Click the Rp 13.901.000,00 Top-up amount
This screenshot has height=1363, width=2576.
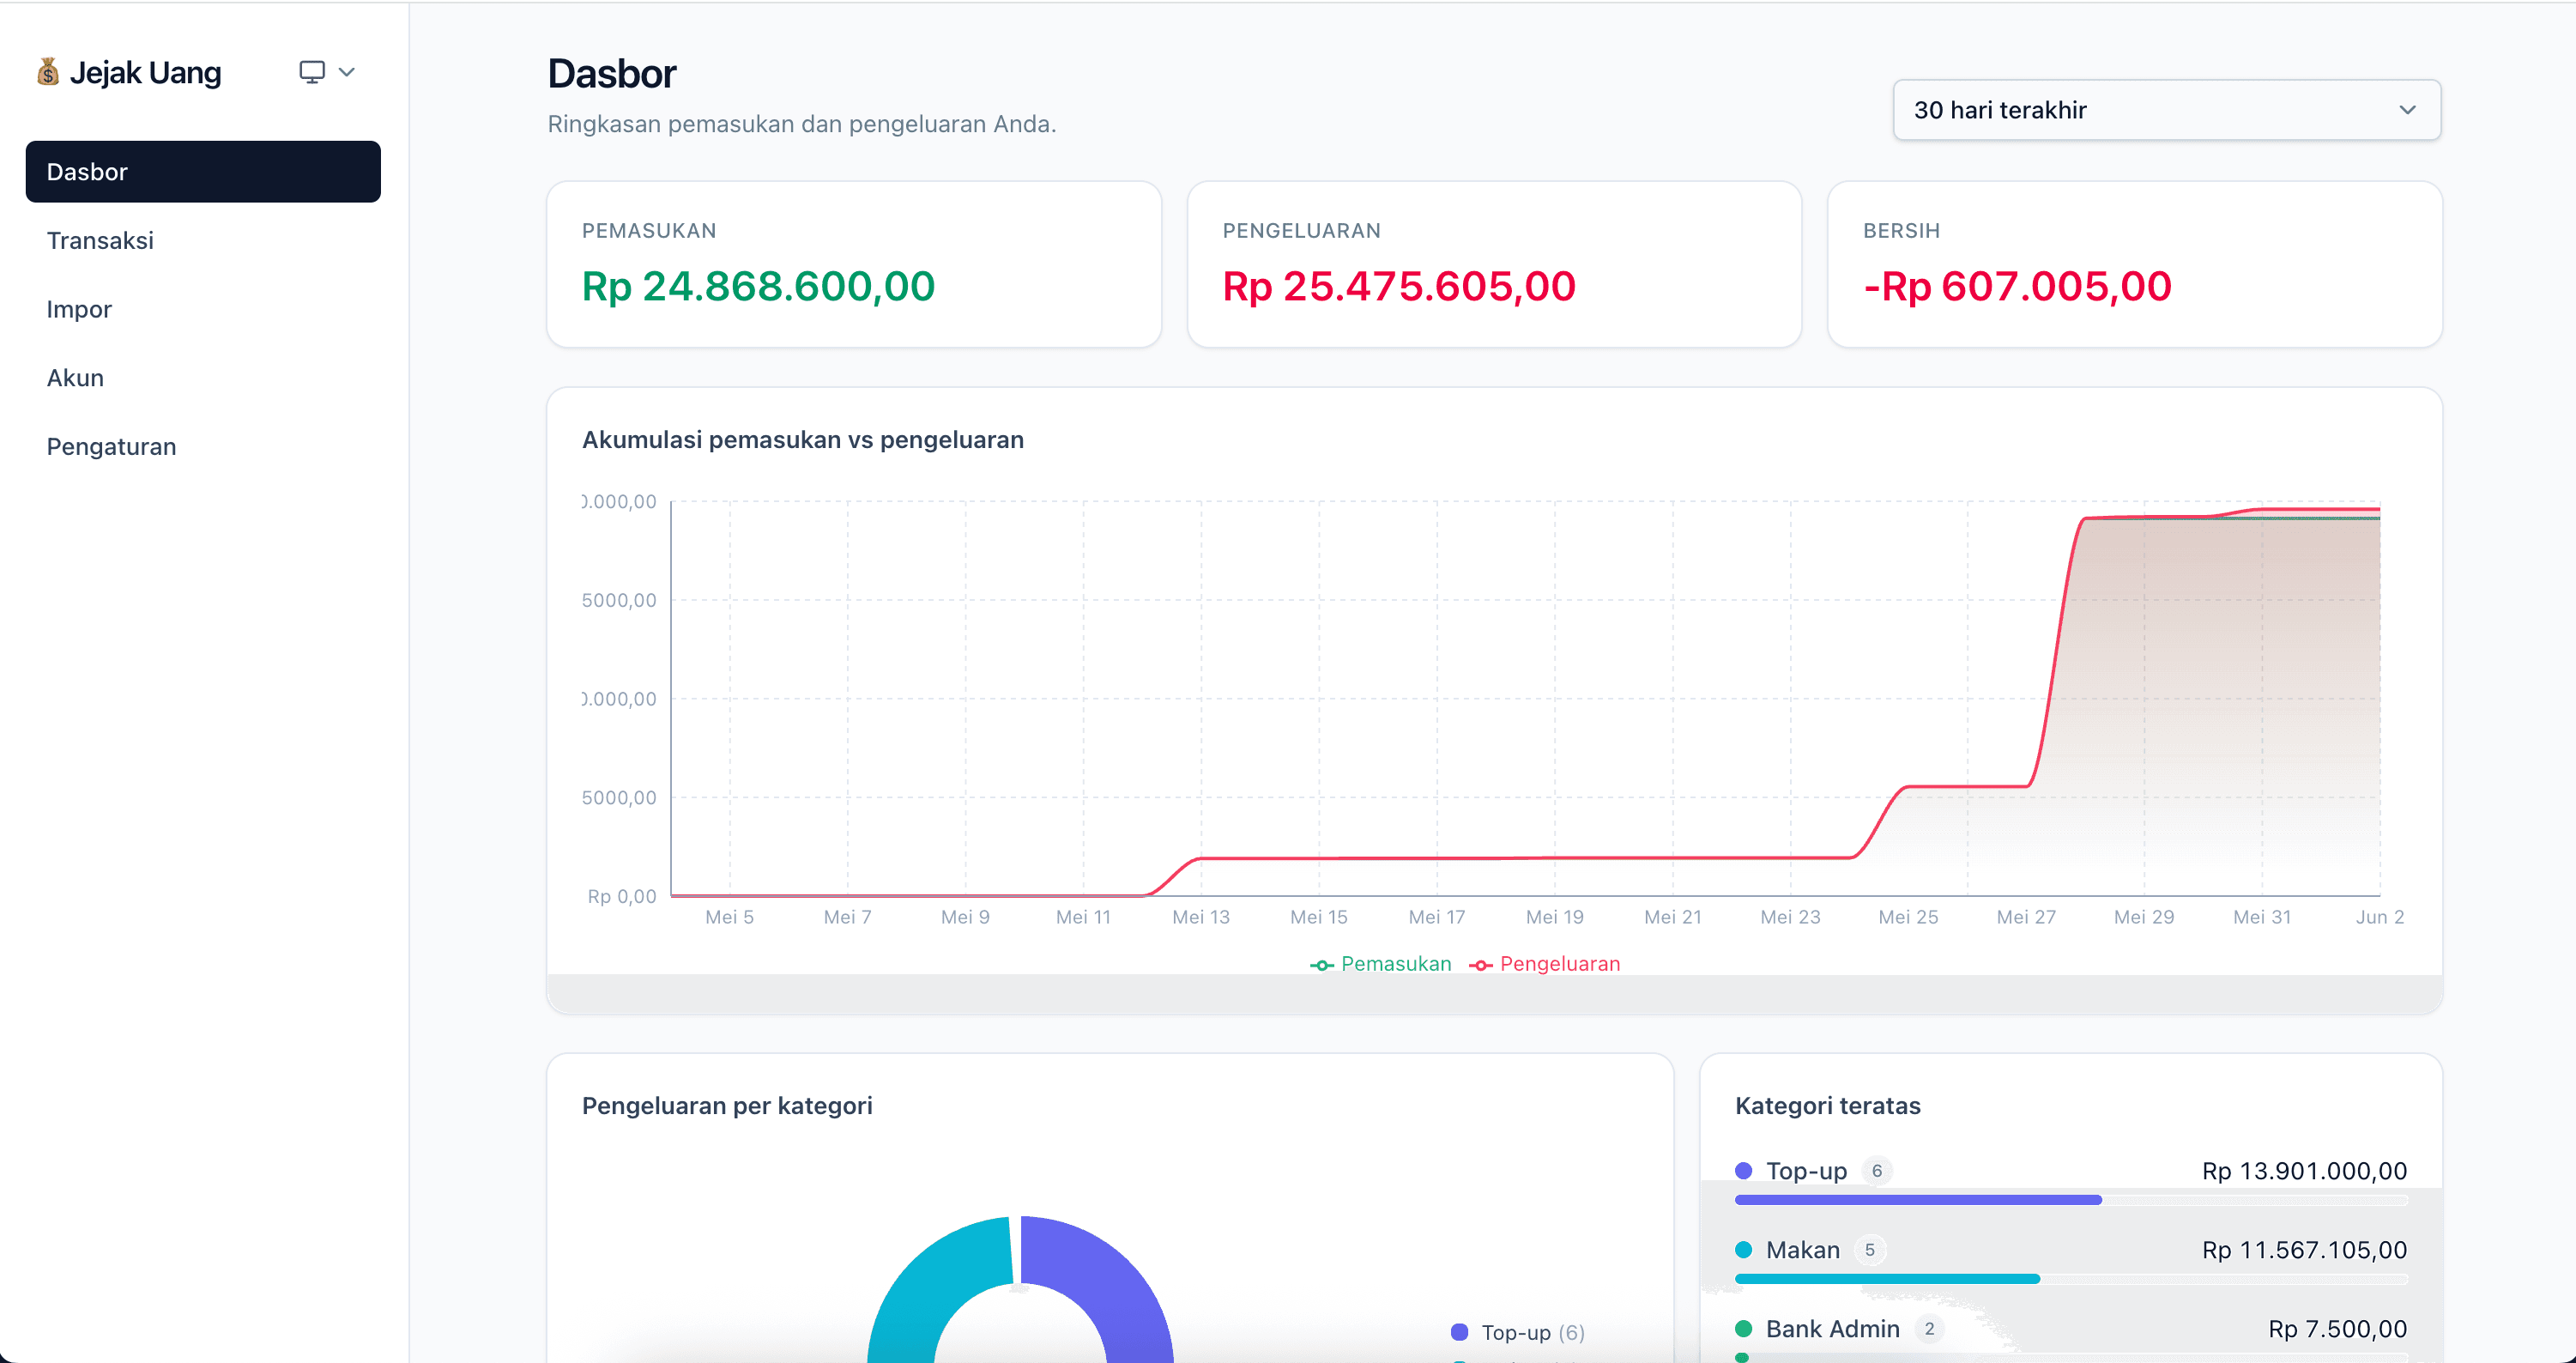pyautogui.click(x=2305, y=1171)
